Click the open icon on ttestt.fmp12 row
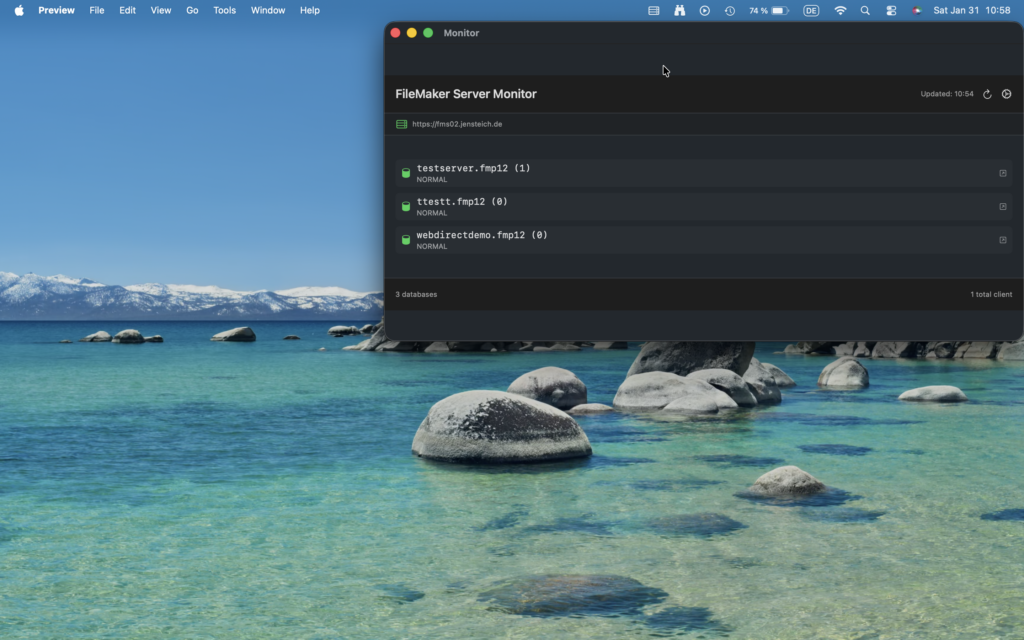 [1003, 207]
